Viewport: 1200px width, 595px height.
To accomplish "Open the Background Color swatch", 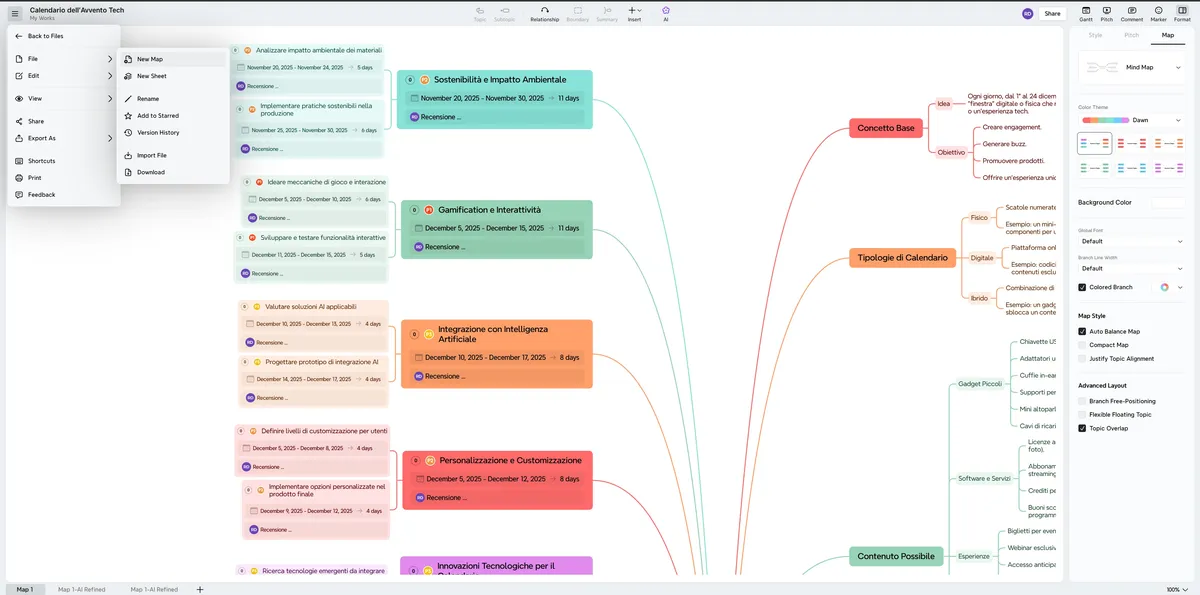I will tap(1169, 203).
